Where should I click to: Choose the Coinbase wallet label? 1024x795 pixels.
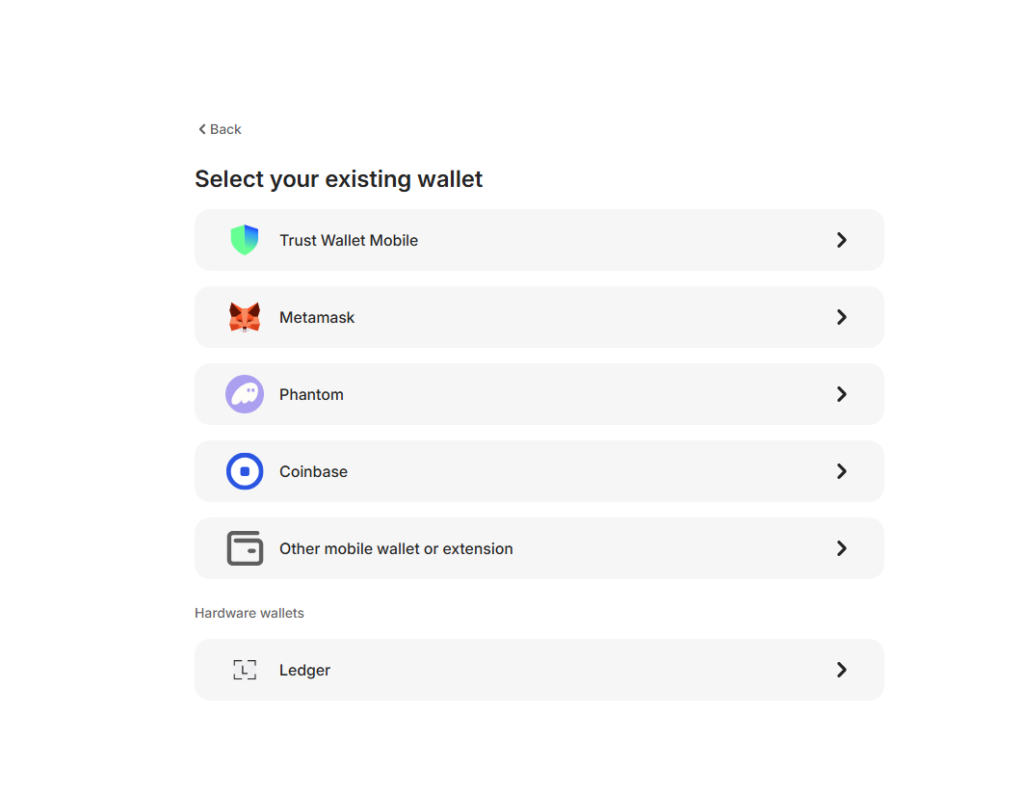tap(313, 471)
